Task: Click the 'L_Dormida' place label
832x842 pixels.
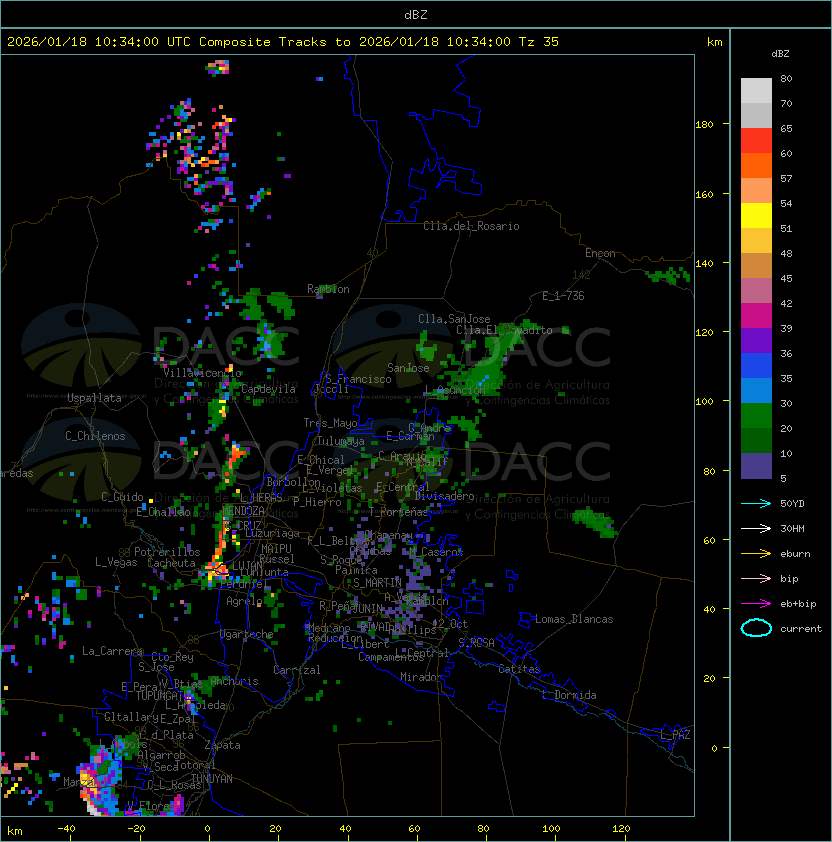Action: tap(569, 695)
